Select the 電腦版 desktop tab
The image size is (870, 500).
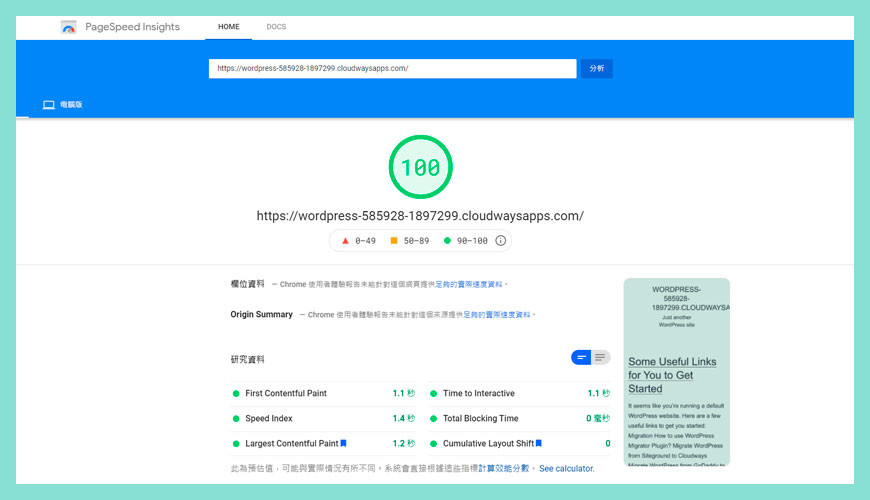(x=63, y=104)
